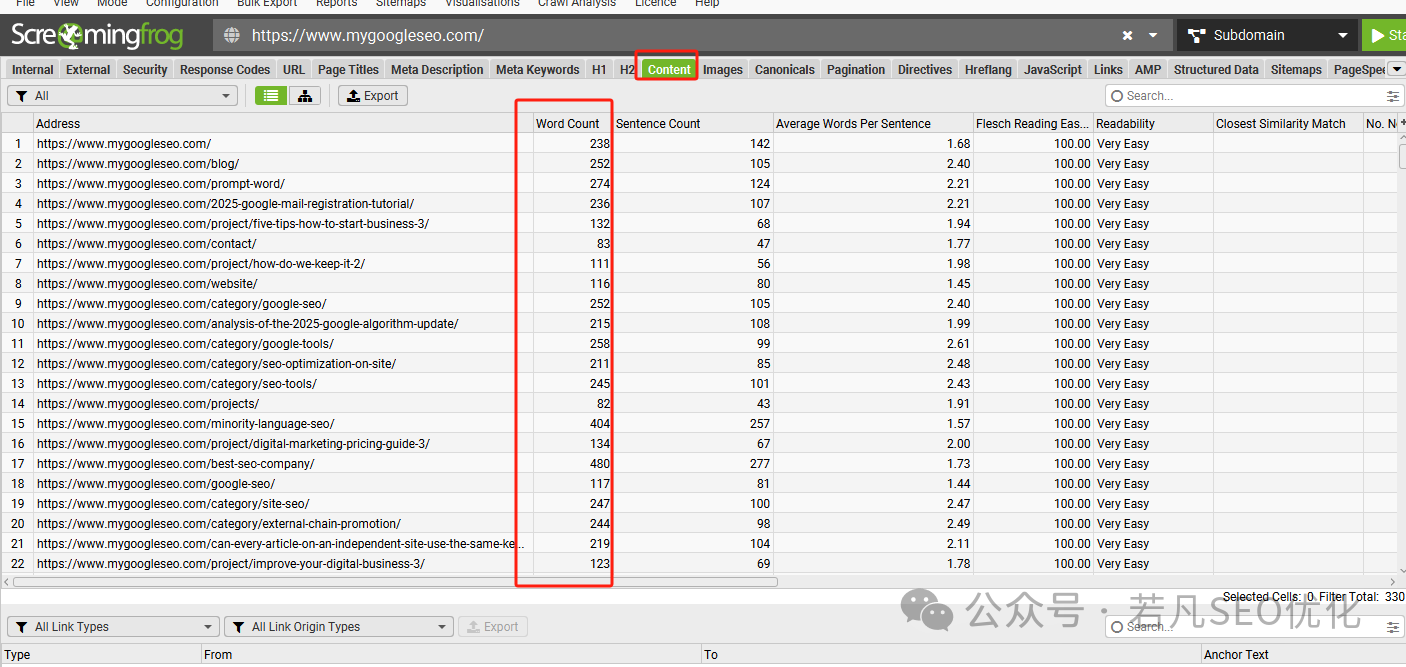
Task: Open the Meta Description tab
Action: 437,70
